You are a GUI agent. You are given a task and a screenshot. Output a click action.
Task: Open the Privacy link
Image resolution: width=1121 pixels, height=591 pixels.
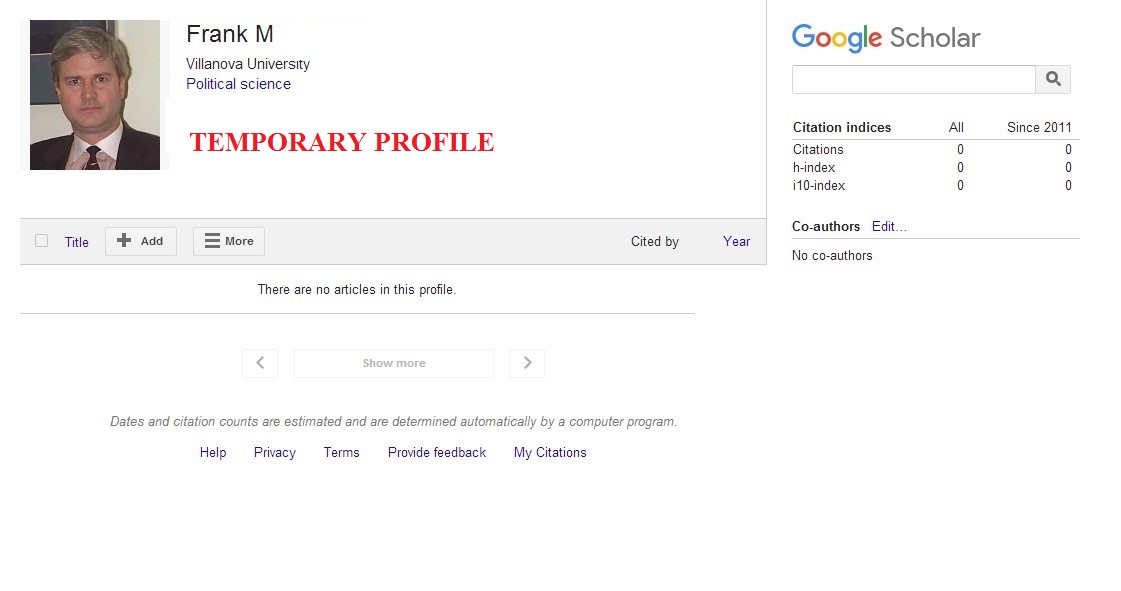[275, 452]
